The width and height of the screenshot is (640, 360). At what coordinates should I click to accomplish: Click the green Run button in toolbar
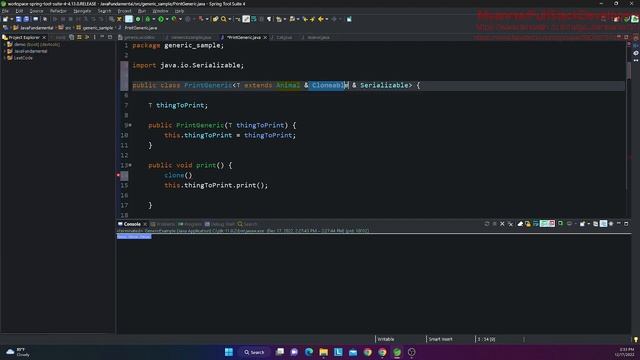tap(161, 19)
